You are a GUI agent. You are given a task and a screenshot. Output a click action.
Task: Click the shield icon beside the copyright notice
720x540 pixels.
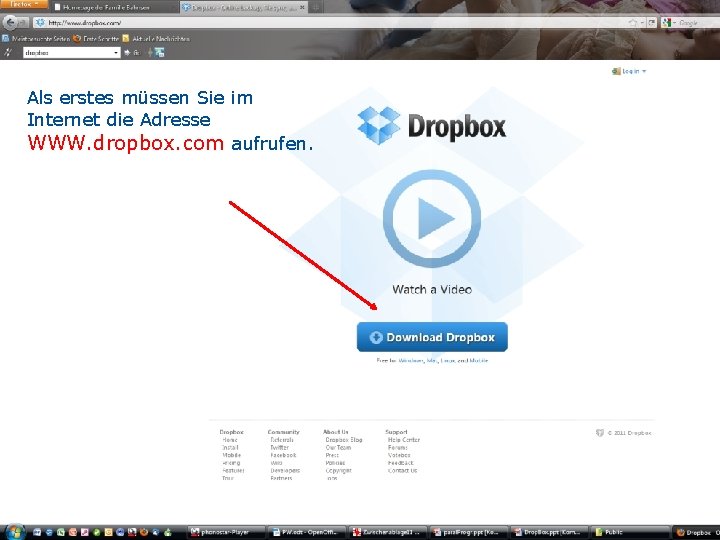click(600, 433)
